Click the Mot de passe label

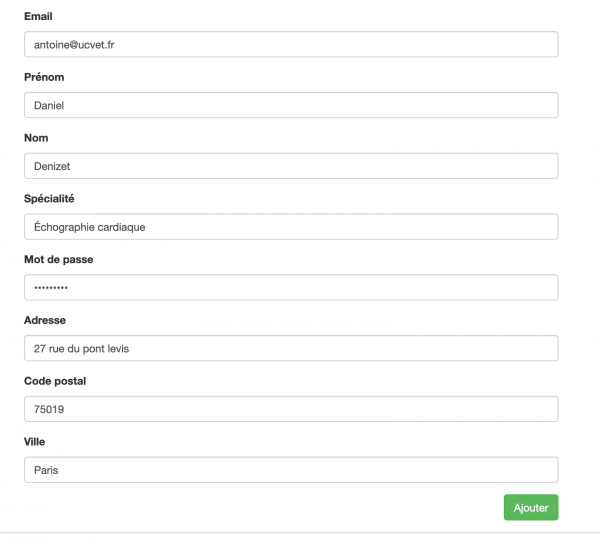coord(58,260)
